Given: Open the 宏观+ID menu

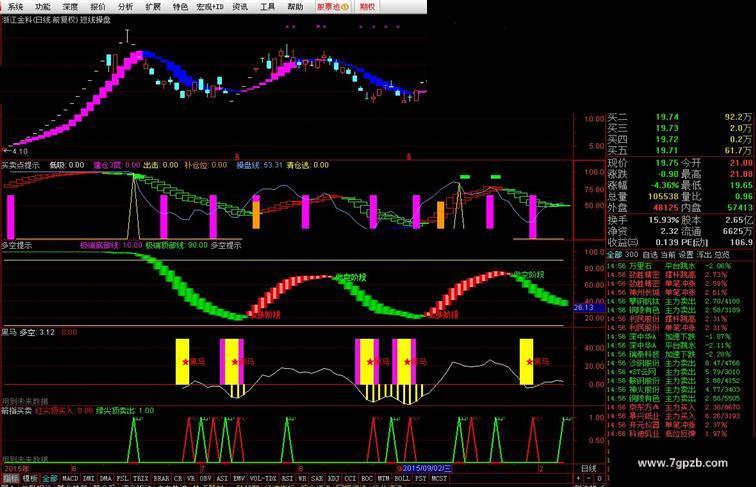Looking at the screenshot, I should 210,7.
